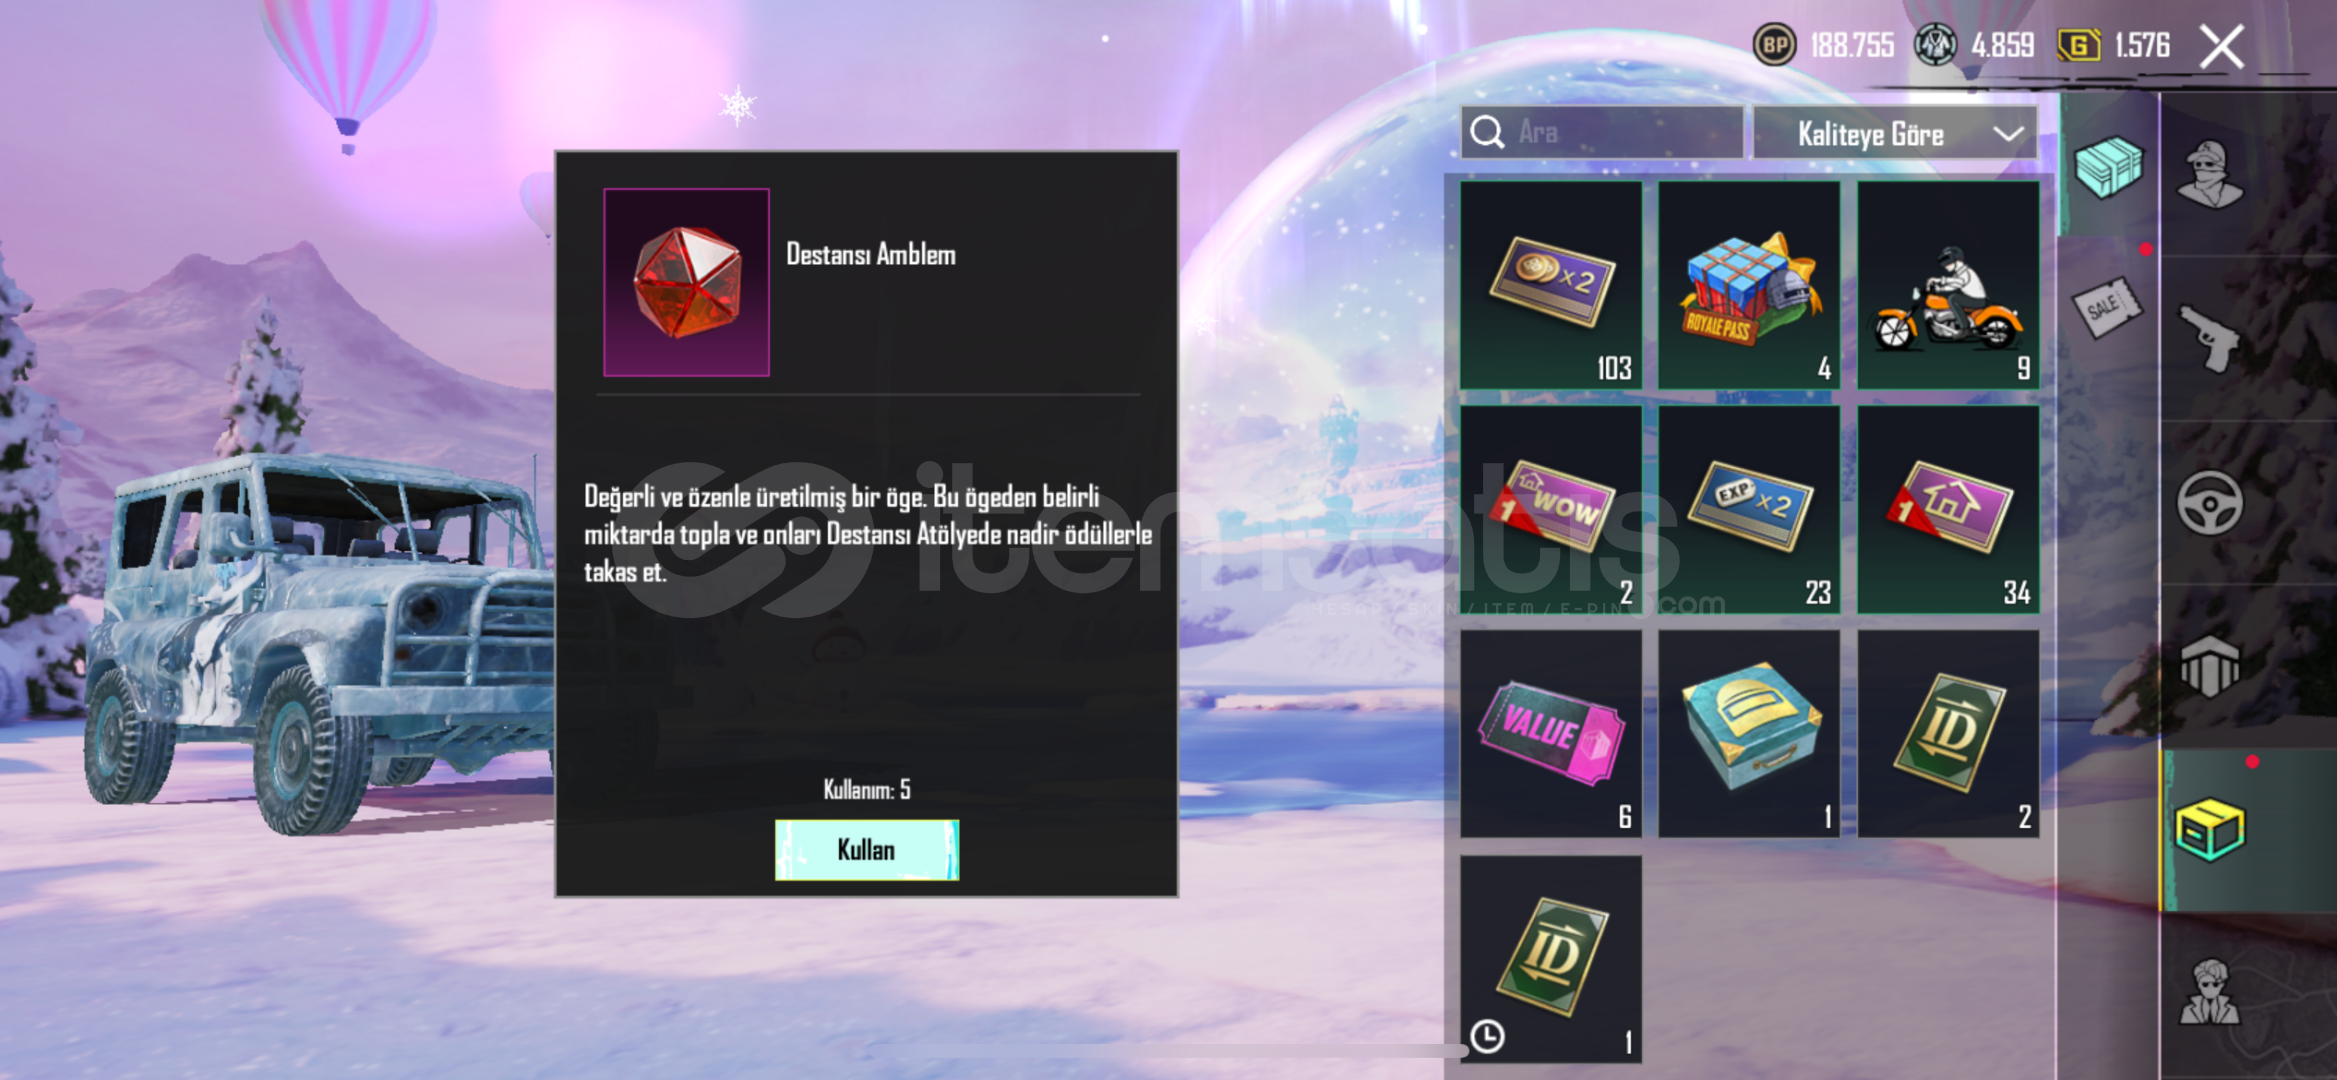Image resolution: width=2337 pixels, height=1080 pixels.
Task: Select the teal supply crate item
Action: [1749, 733]
